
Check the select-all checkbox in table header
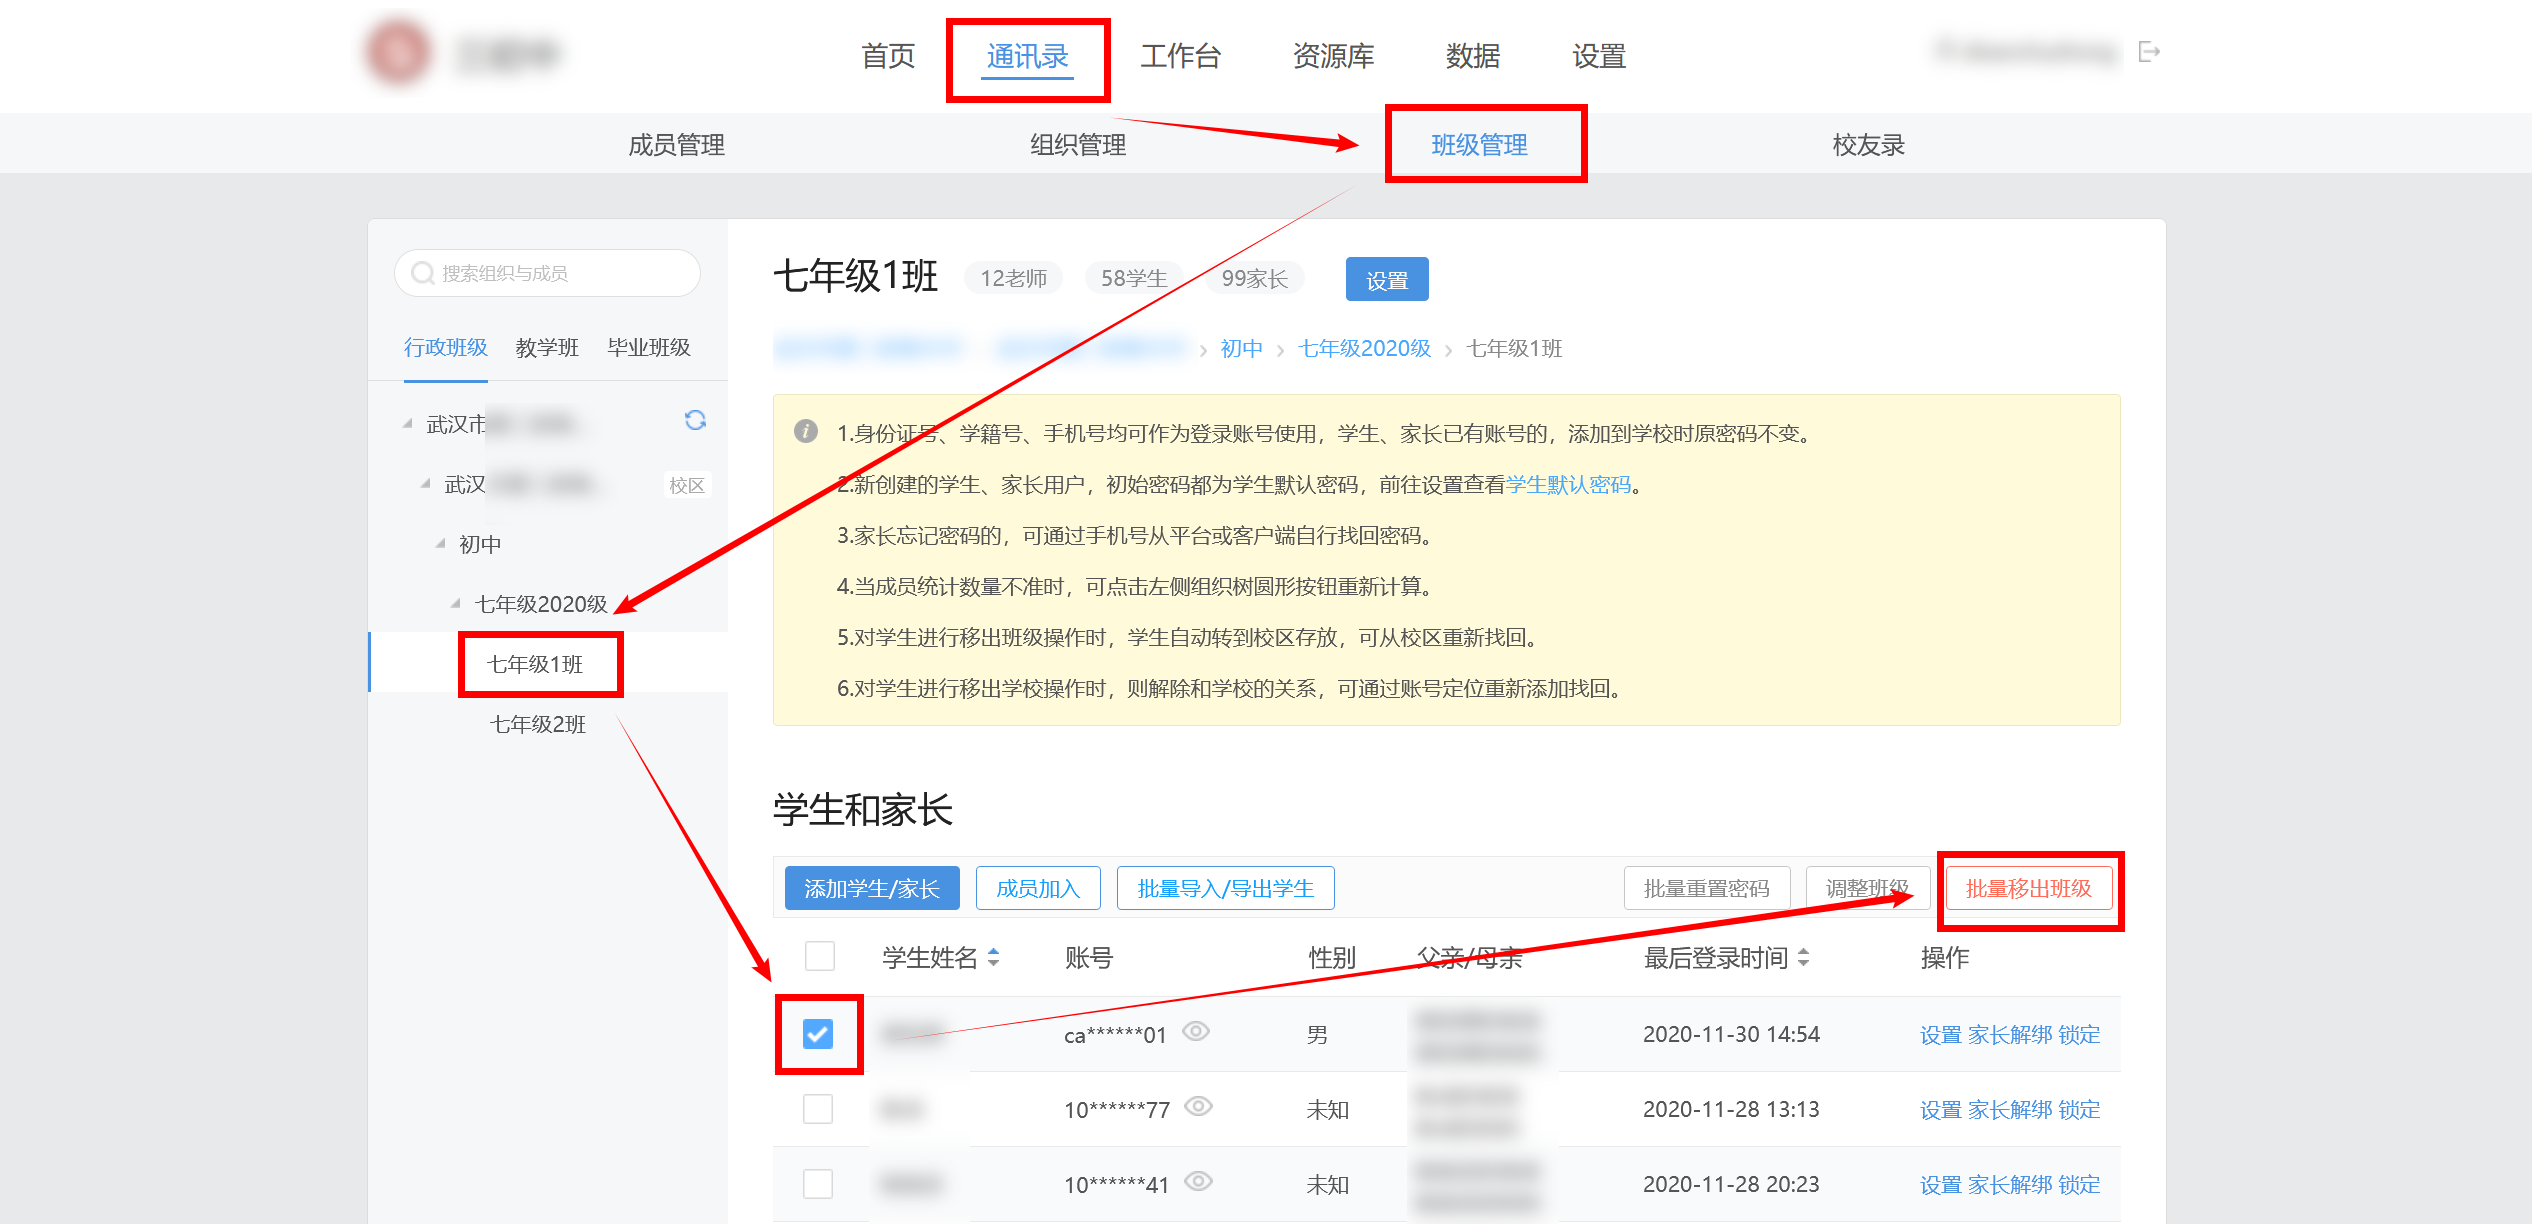click(x=820, y=956)
